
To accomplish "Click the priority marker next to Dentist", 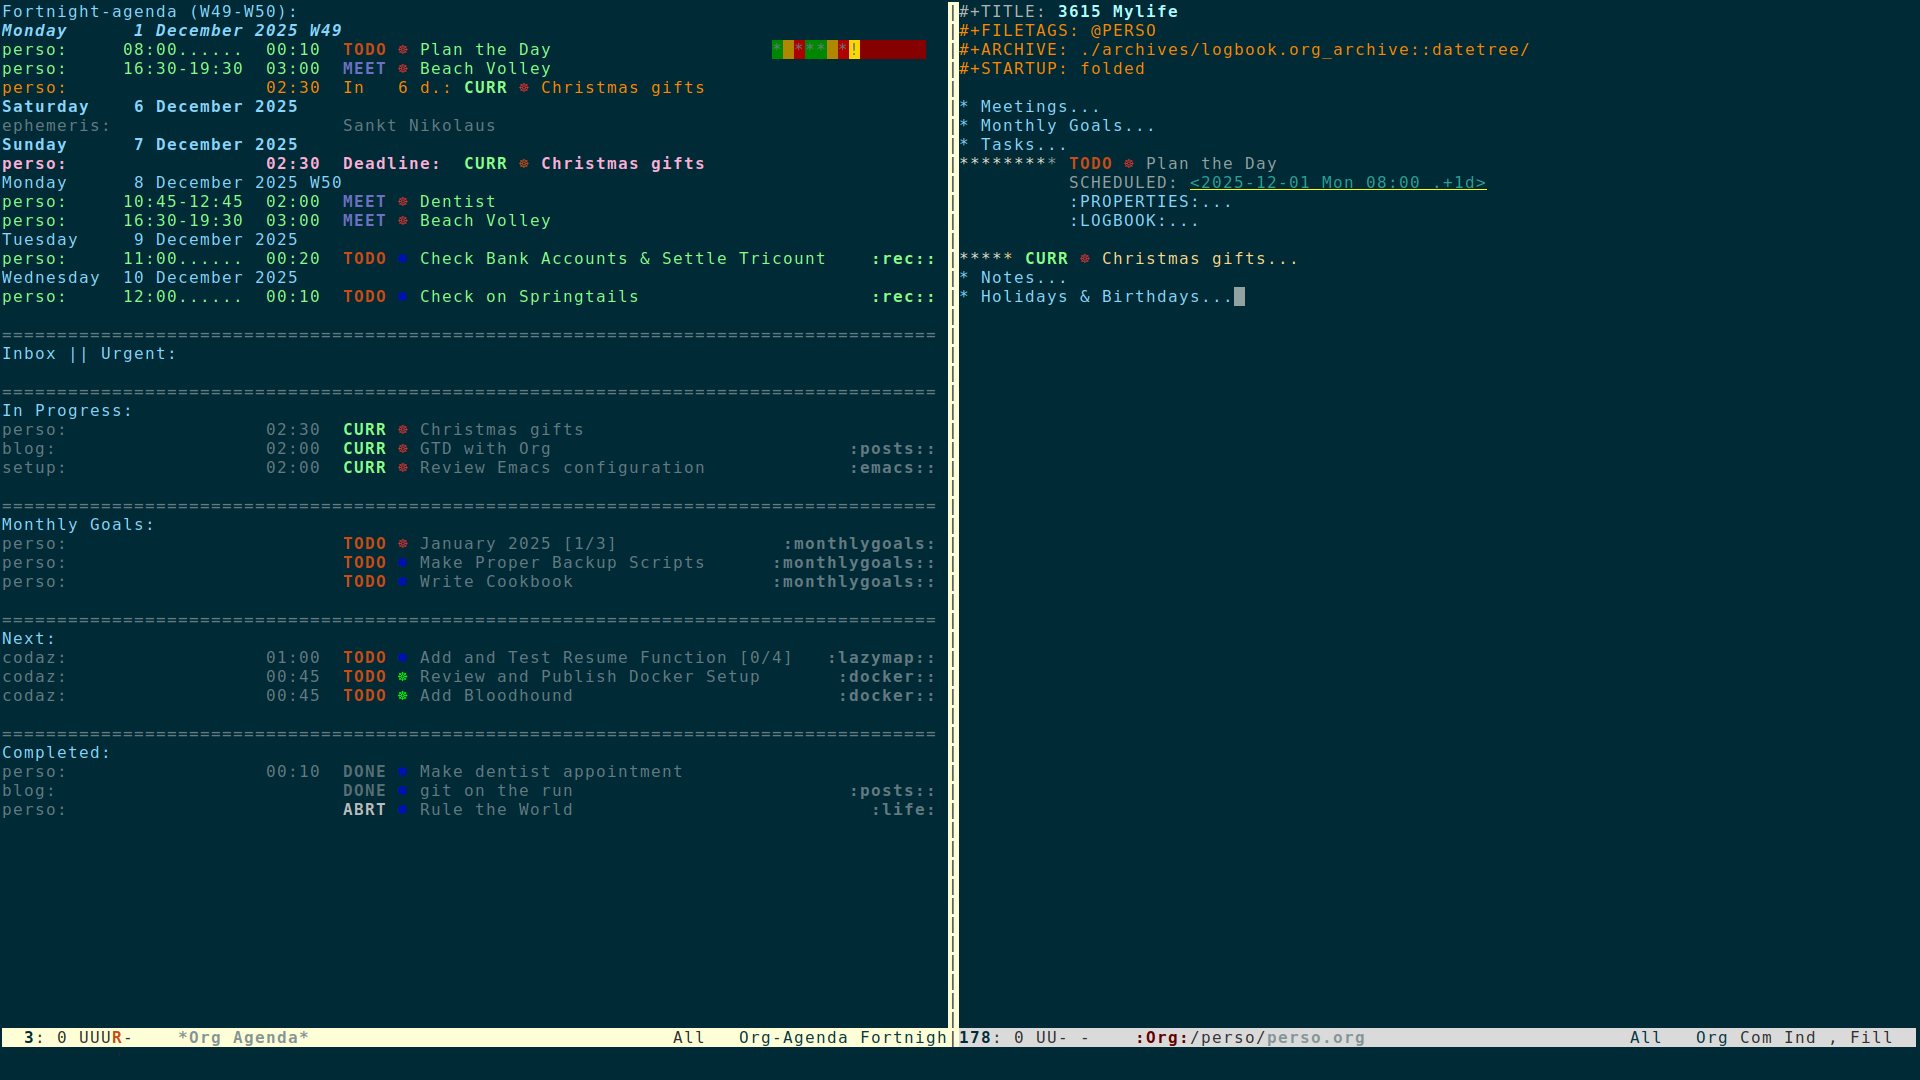I will (x=403, y=202).
